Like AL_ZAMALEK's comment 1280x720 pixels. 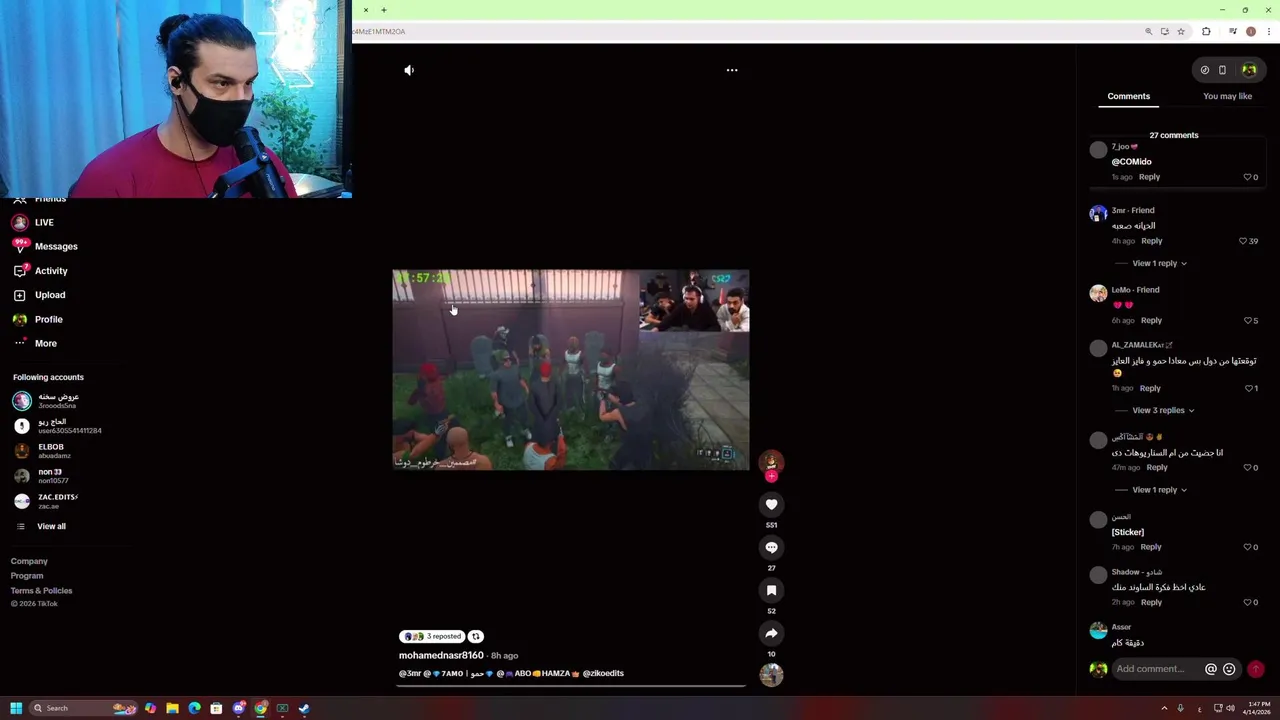(1248, 388)
